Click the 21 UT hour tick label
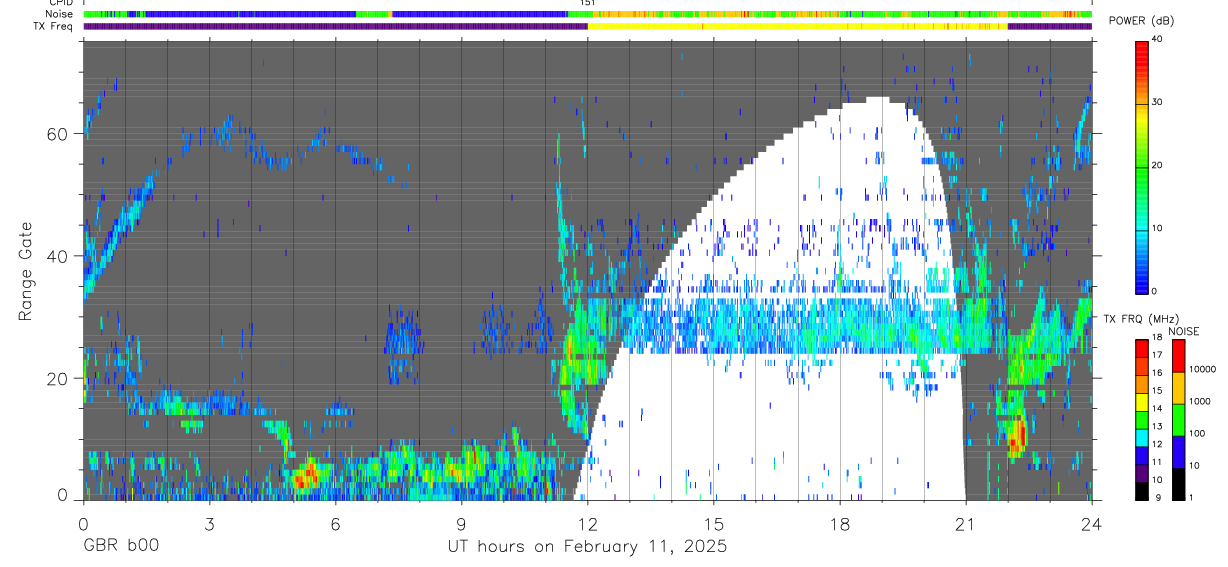The width and height of the screenshot is (1228, 567). [965, 524]
